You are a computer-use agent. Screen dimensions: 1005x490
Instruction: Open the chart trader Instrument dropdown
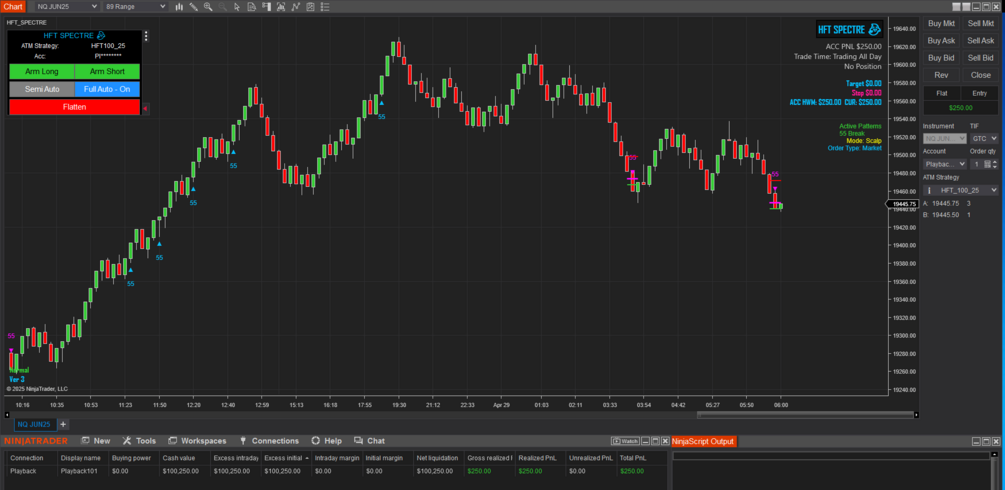tap(944, 139)
